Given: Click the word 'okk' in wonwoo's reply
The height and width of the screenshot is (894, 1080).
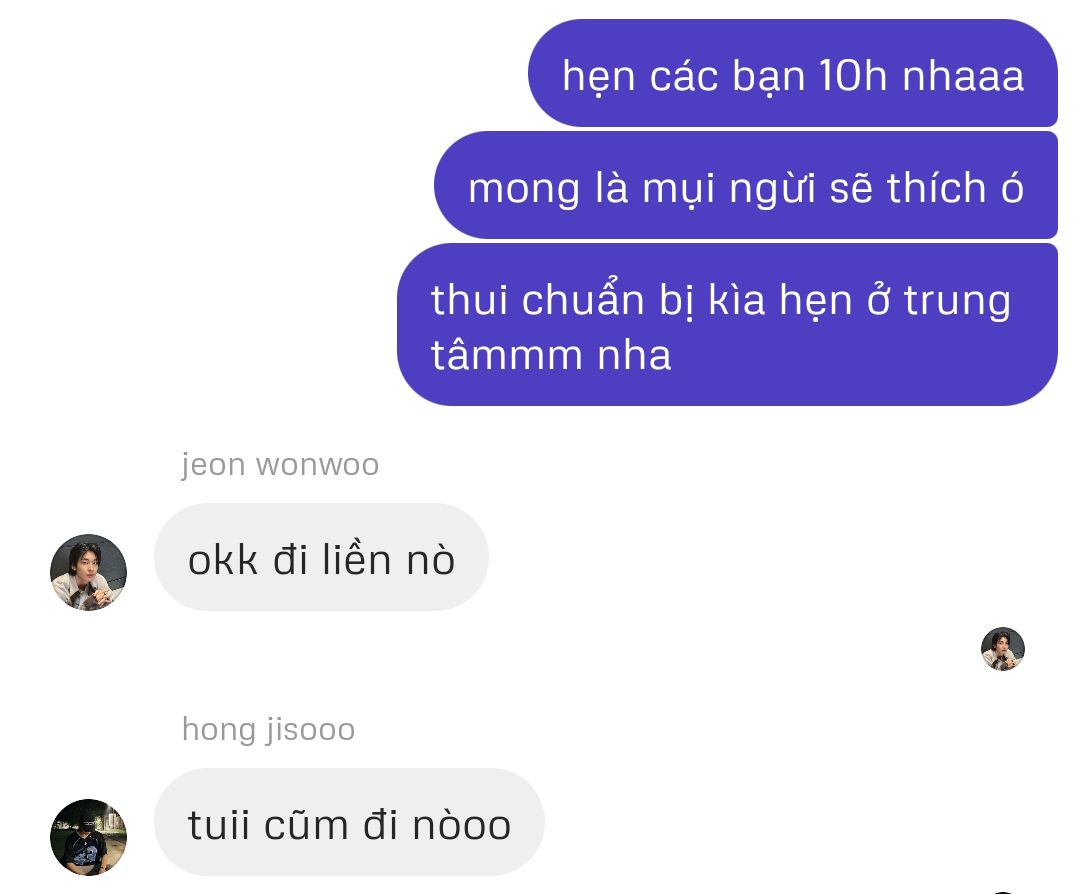Looking at the screenshot, I should click(222, 559).
